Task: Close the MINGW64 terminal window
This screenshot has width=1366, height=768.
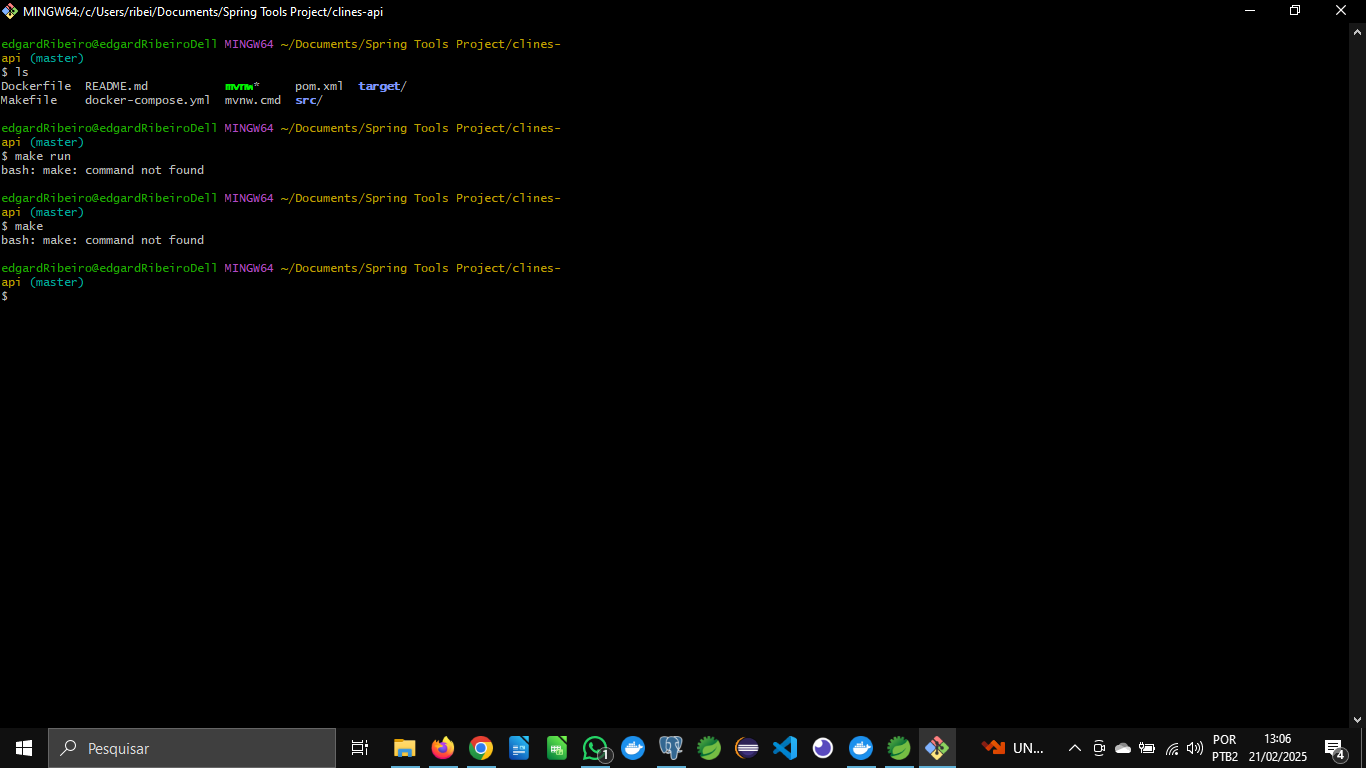Action: point(1342,11)
